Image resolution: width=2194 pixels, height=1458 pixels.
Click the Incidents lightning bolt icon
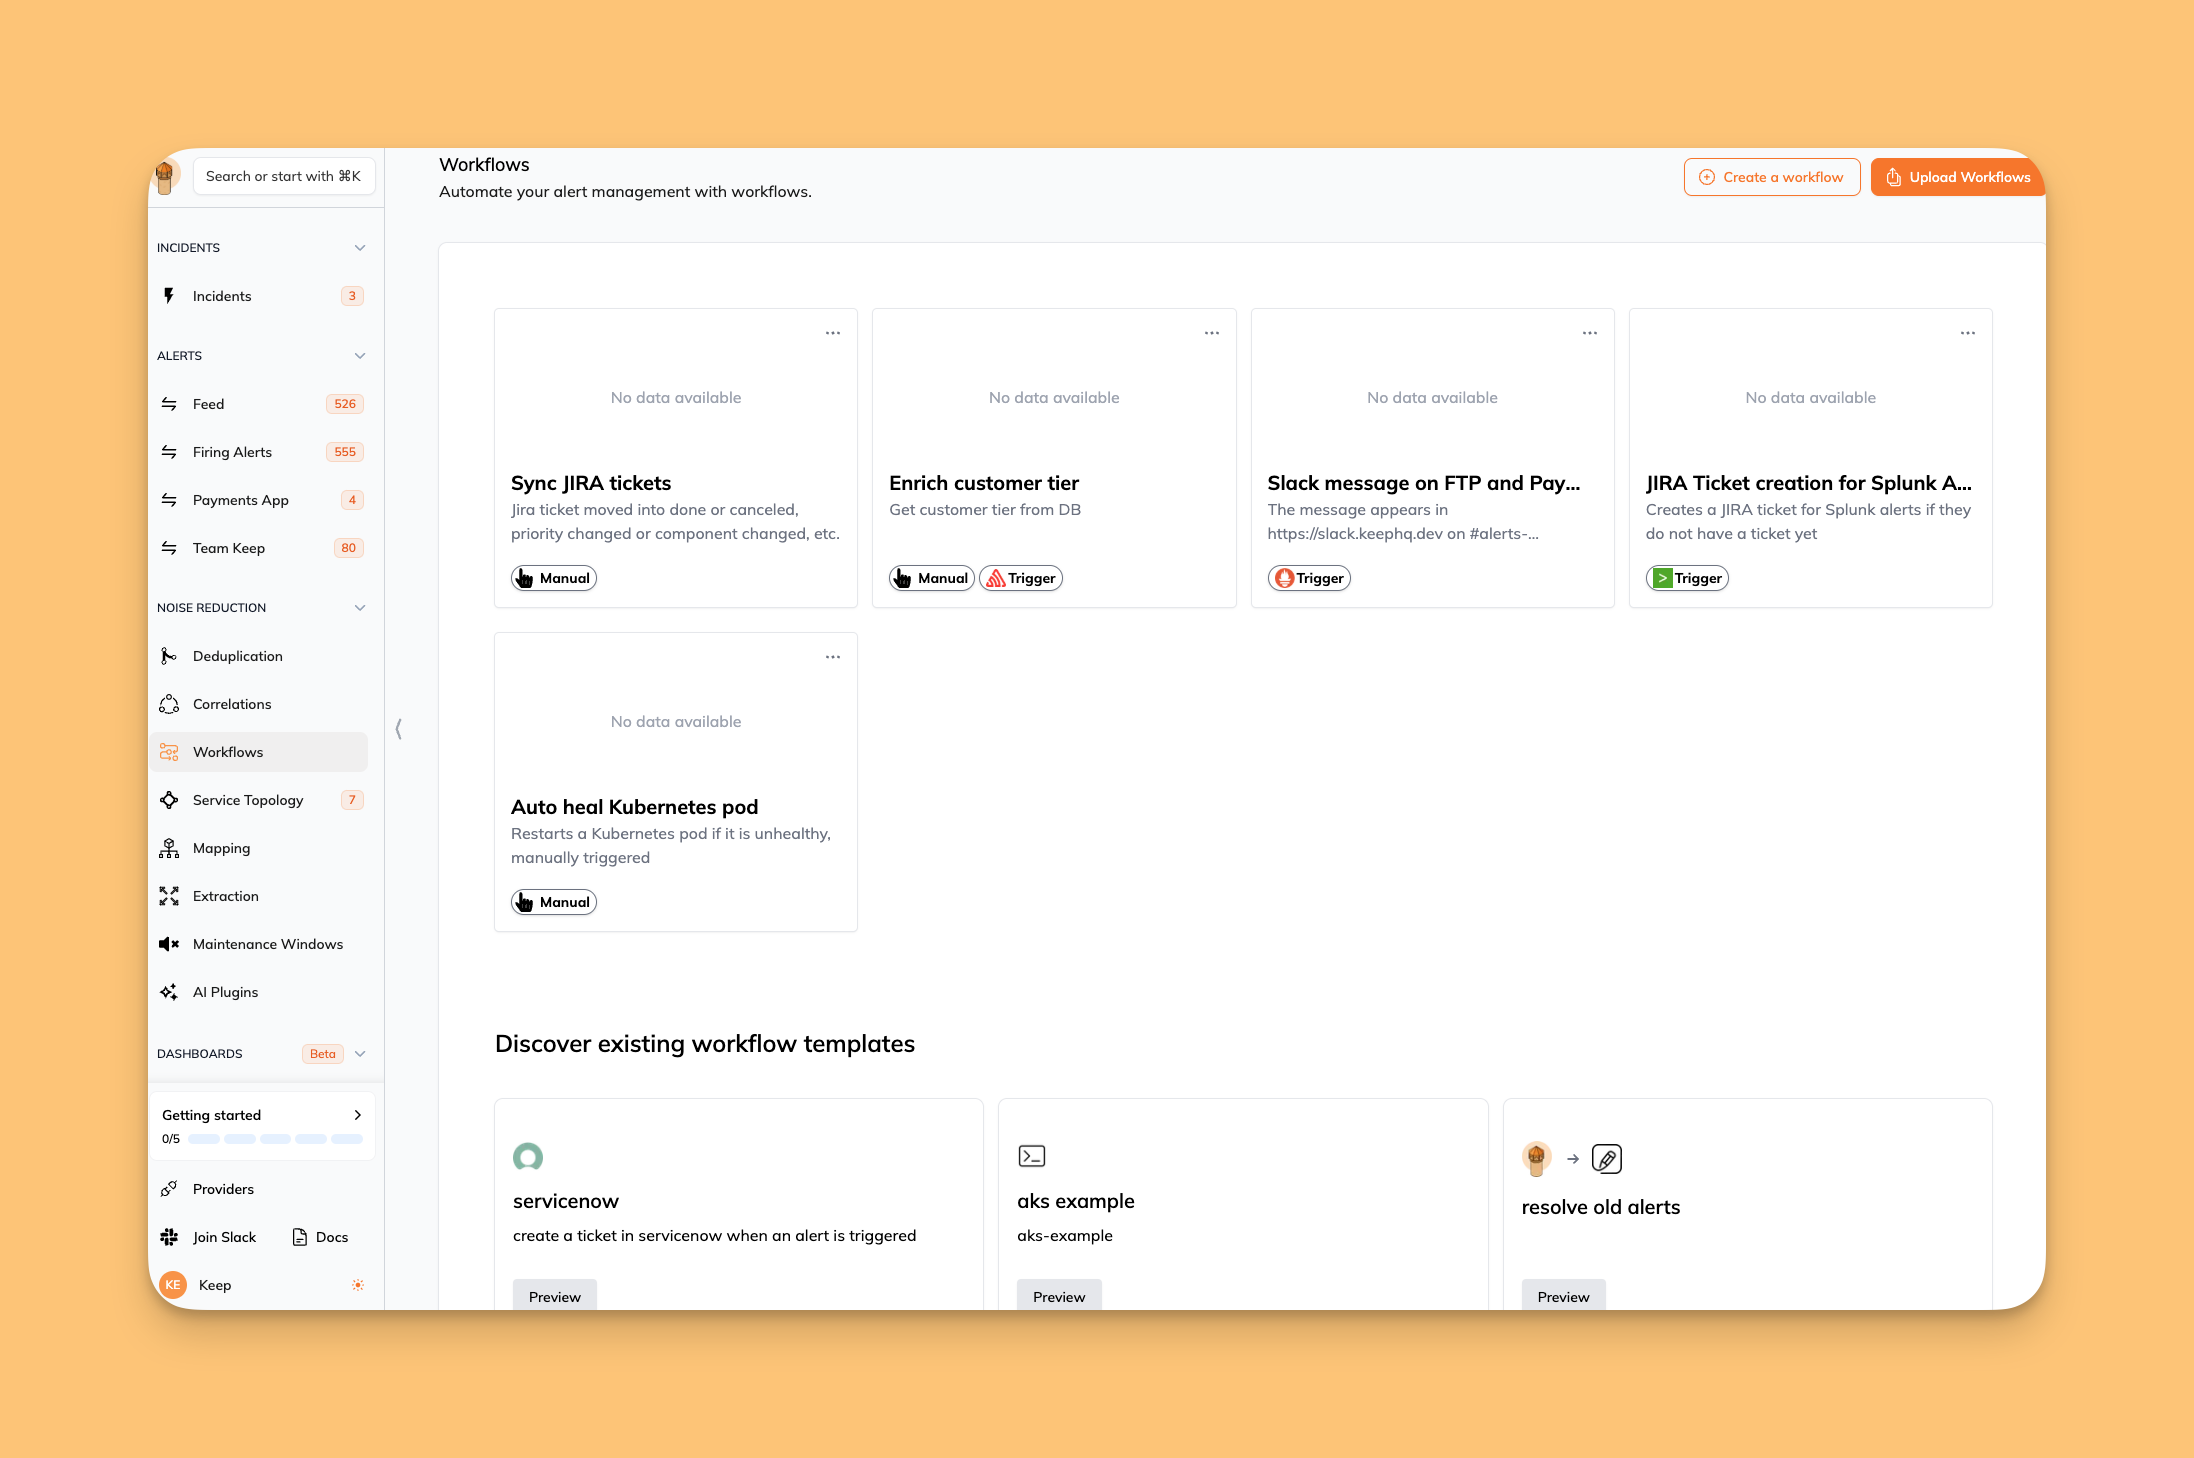click(x=169, y=296)
